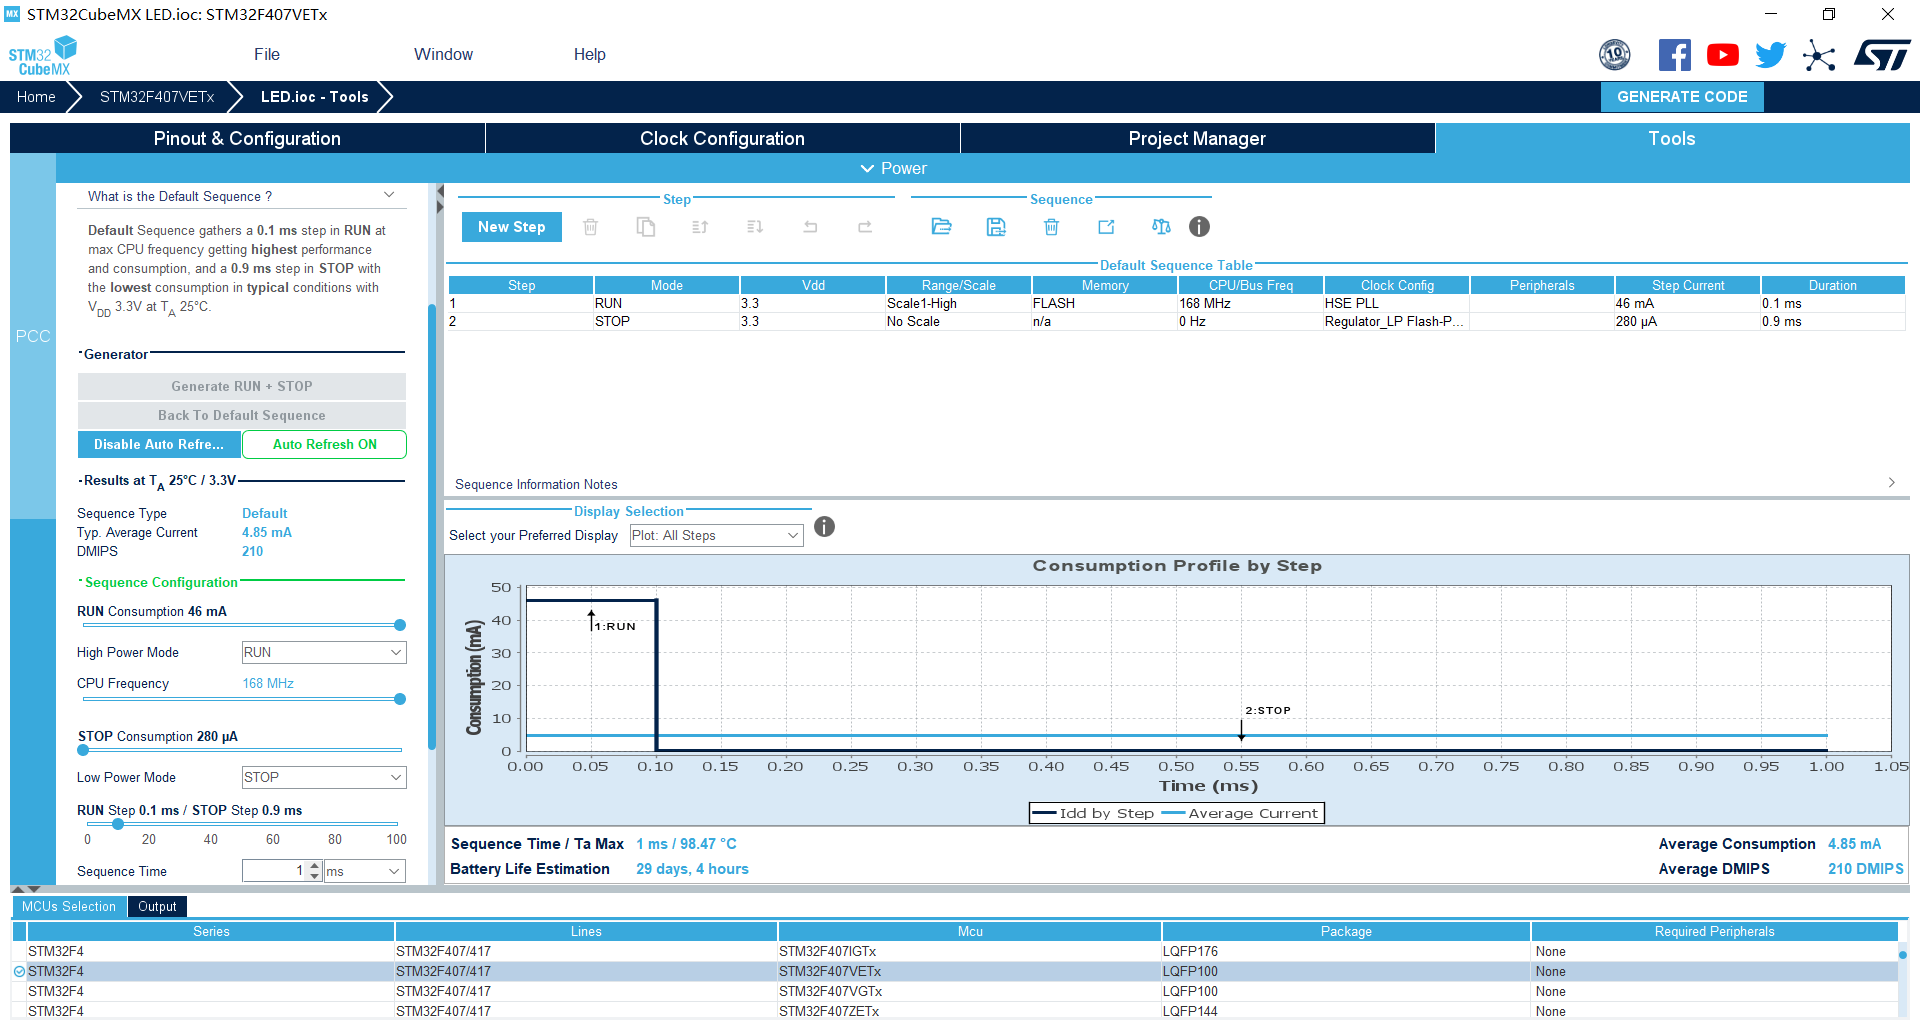1920x1030 pixels.
Task: Open the Low Power Mode dropdown
Action: click(x=324, y=777)
